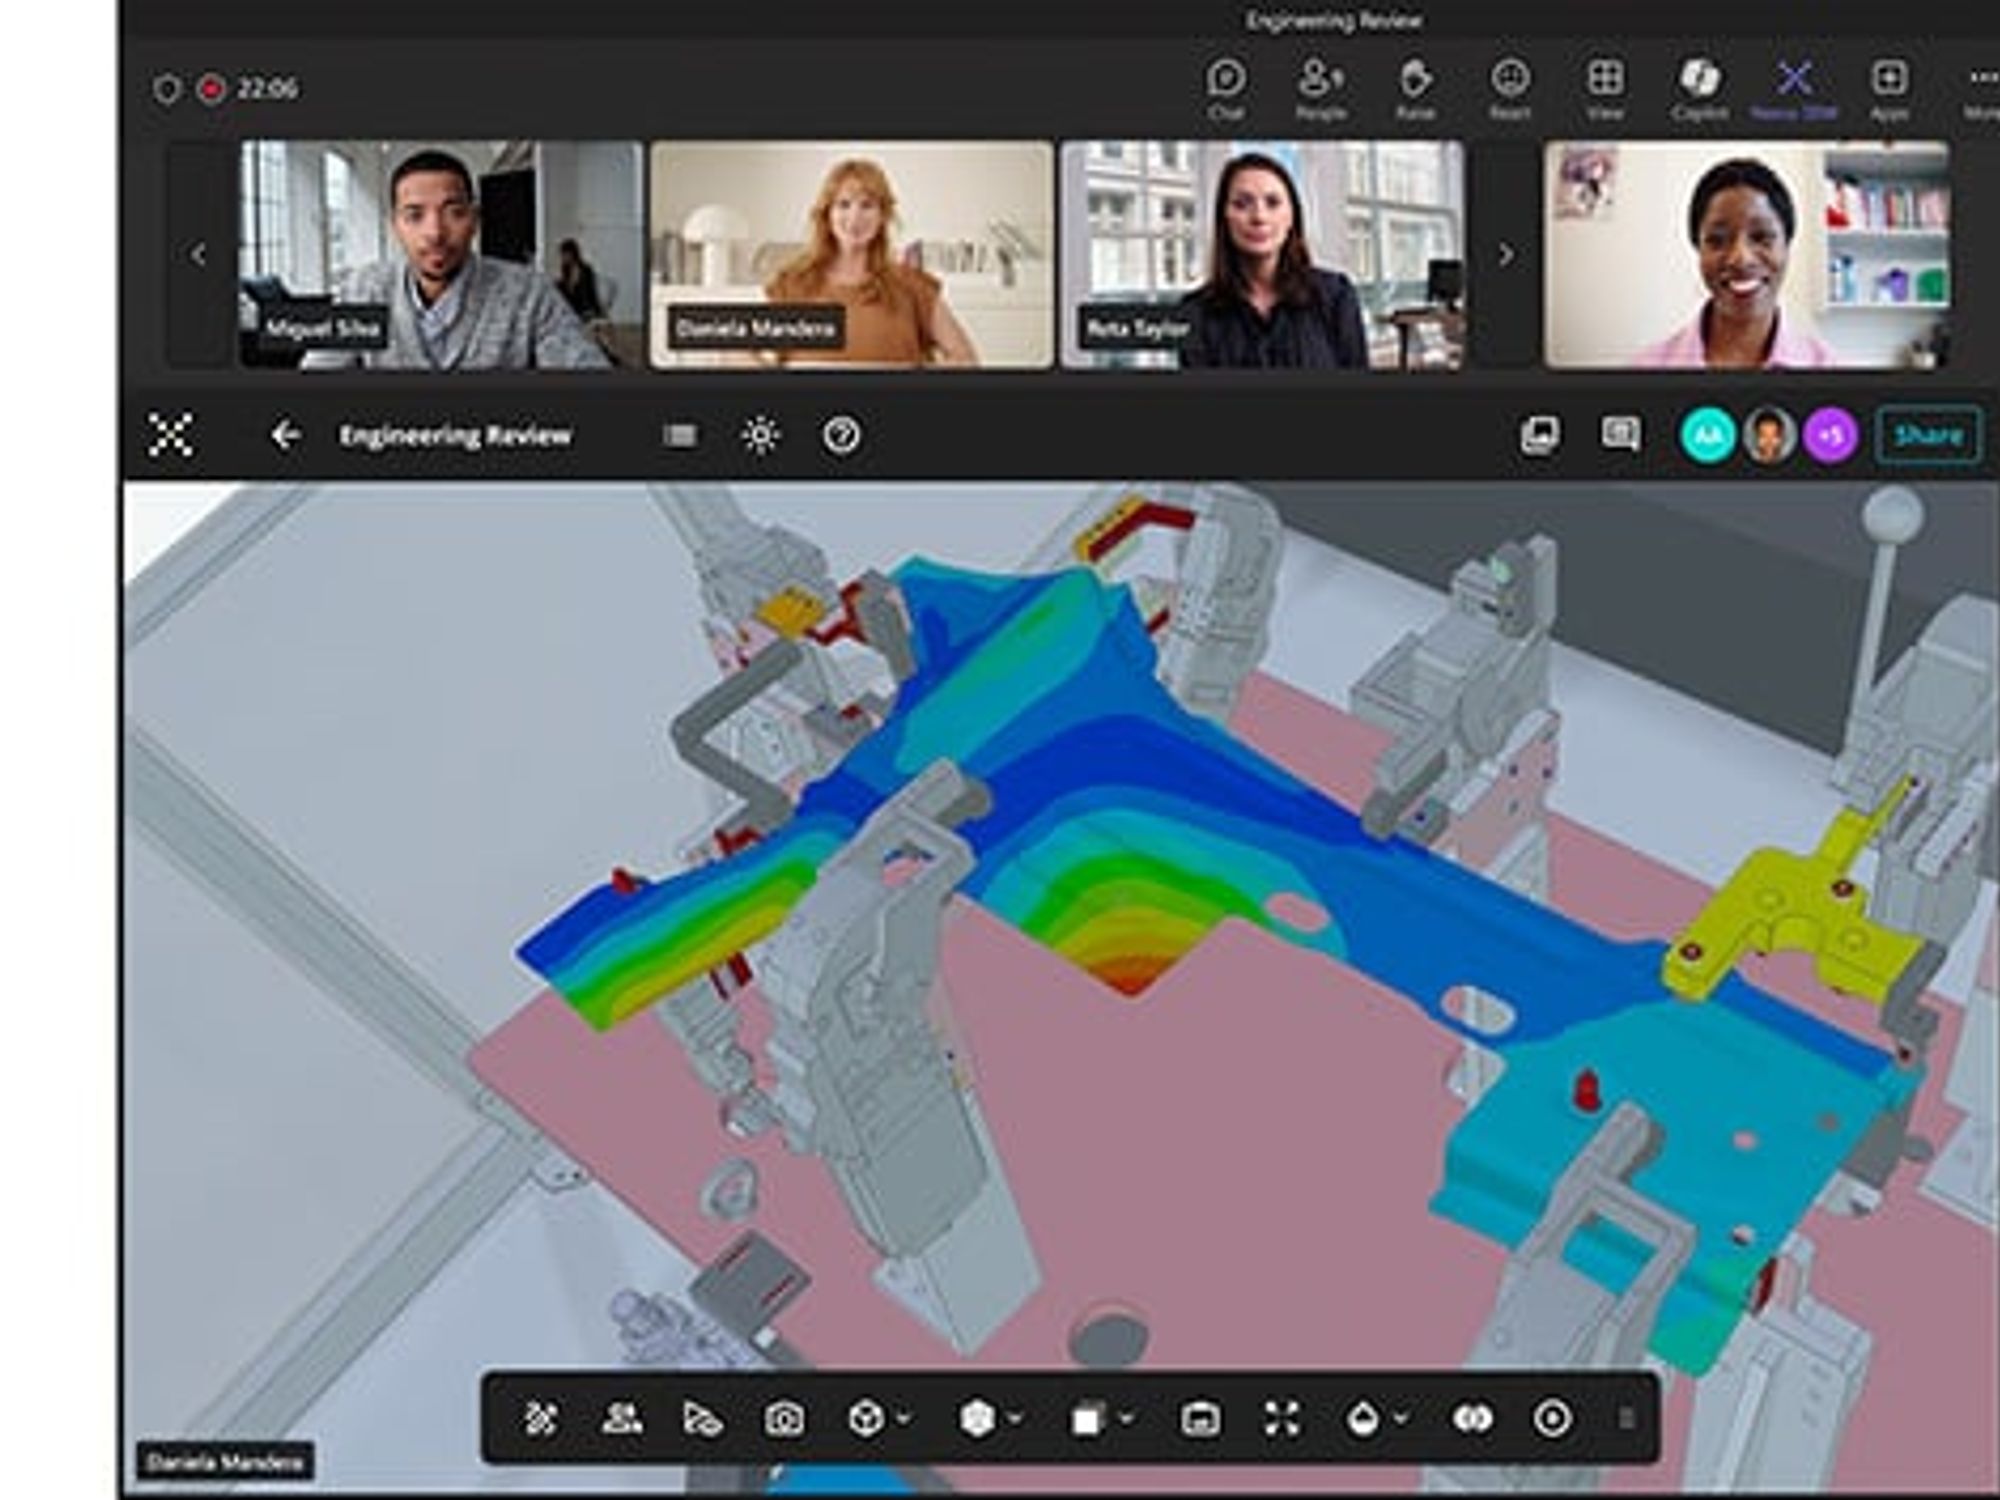The width and height of the screenshot is (2000, 1500).
Task: Open the help question mark icon
Action: [841, 435]
